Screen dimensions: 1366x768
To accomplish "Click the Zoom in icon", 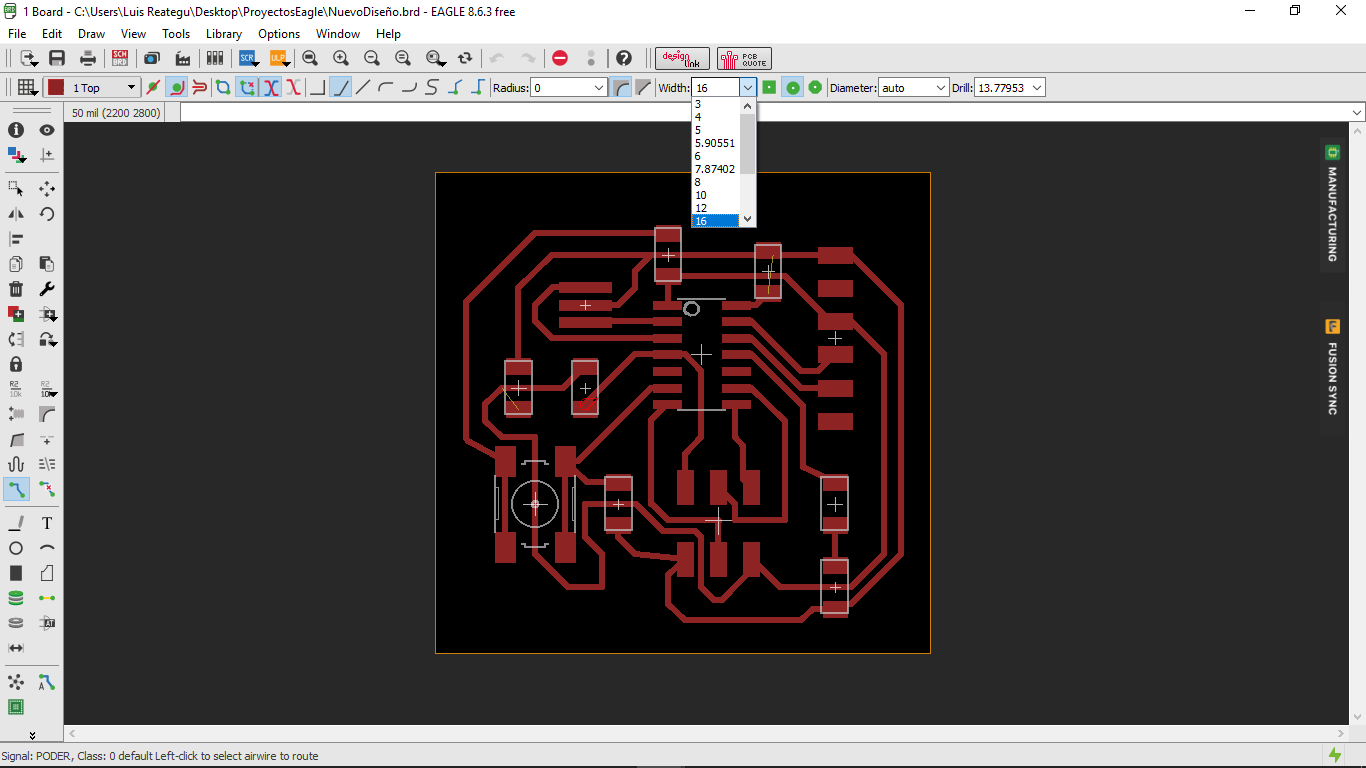I will coord(341,58).
